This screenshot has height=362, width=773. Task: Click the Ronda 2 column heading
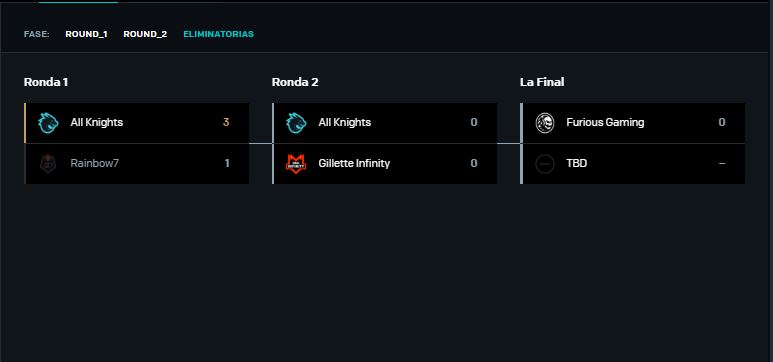(295, 82)
